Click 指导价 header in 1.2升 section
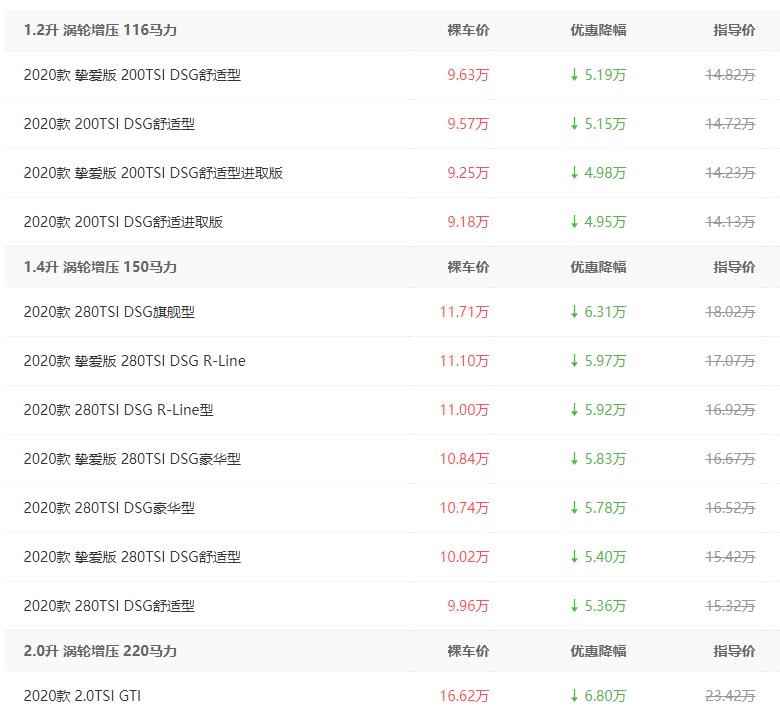The height and width of the screenshot is (718, 780). pos(734,30)
